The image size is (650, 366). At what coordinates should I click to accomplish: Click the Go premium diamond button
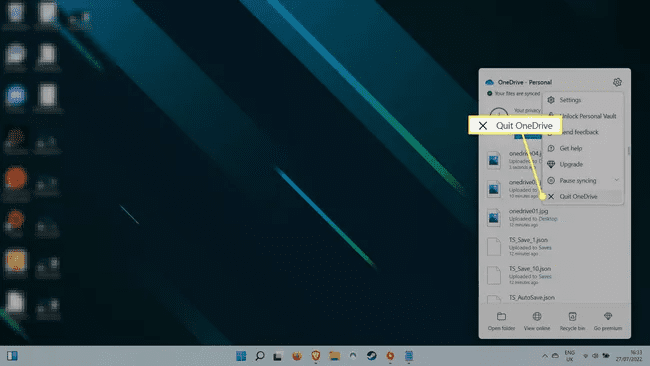click(608, 321)
